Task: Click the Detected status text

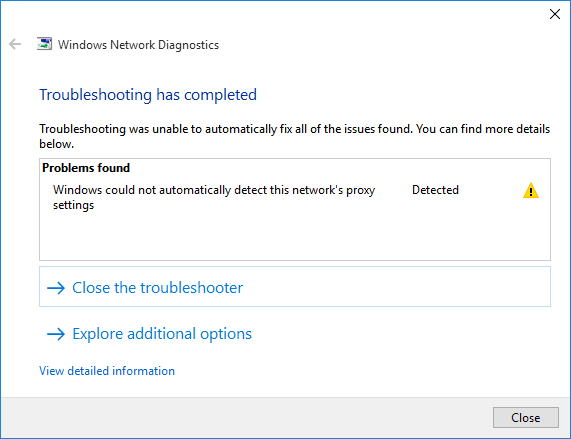Action: (x=435, y=190)
